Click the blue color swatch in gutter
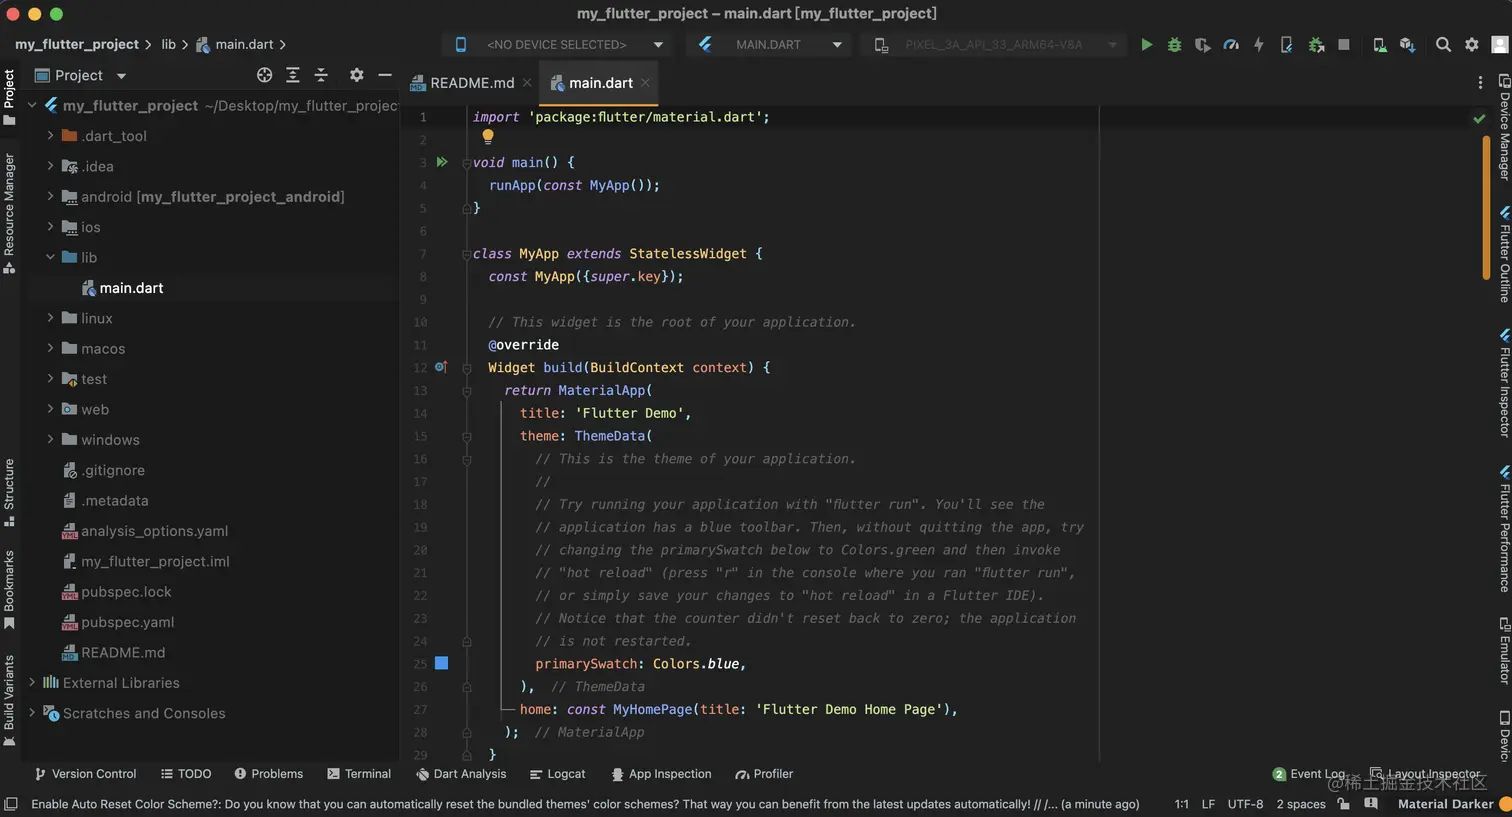1512x817 pixels. coord(441,663)
